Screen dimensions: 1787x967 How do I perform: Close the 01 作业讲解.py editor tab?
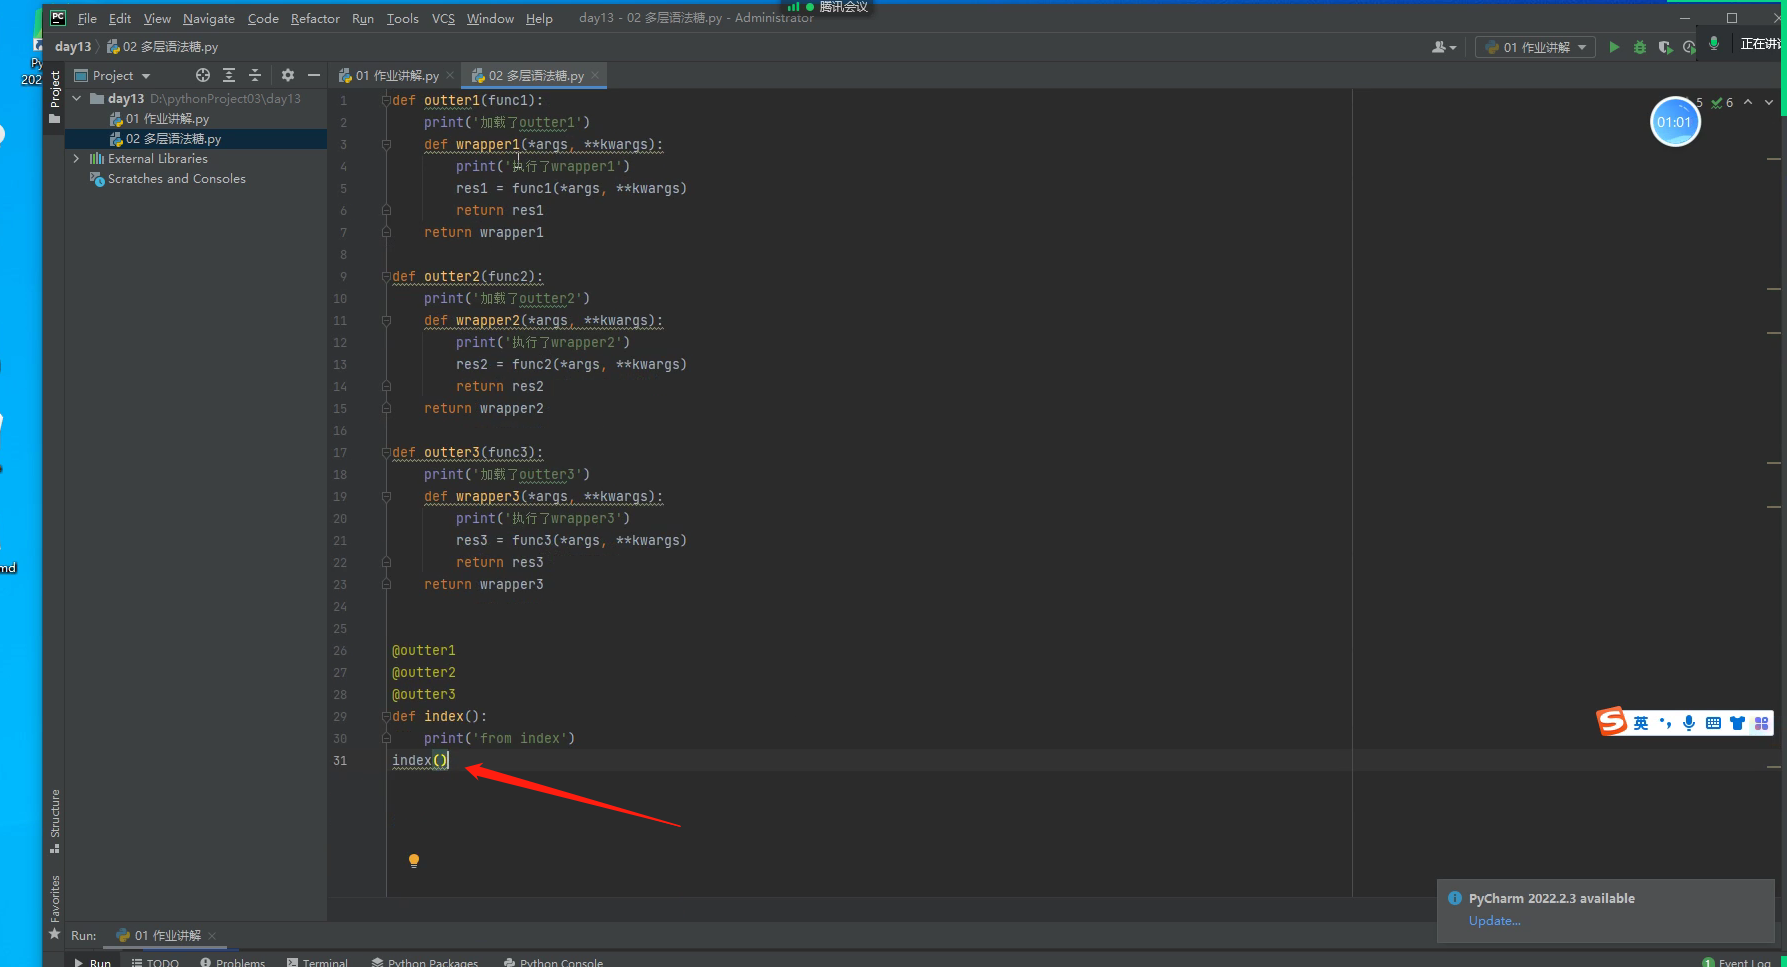coord(450,75)
